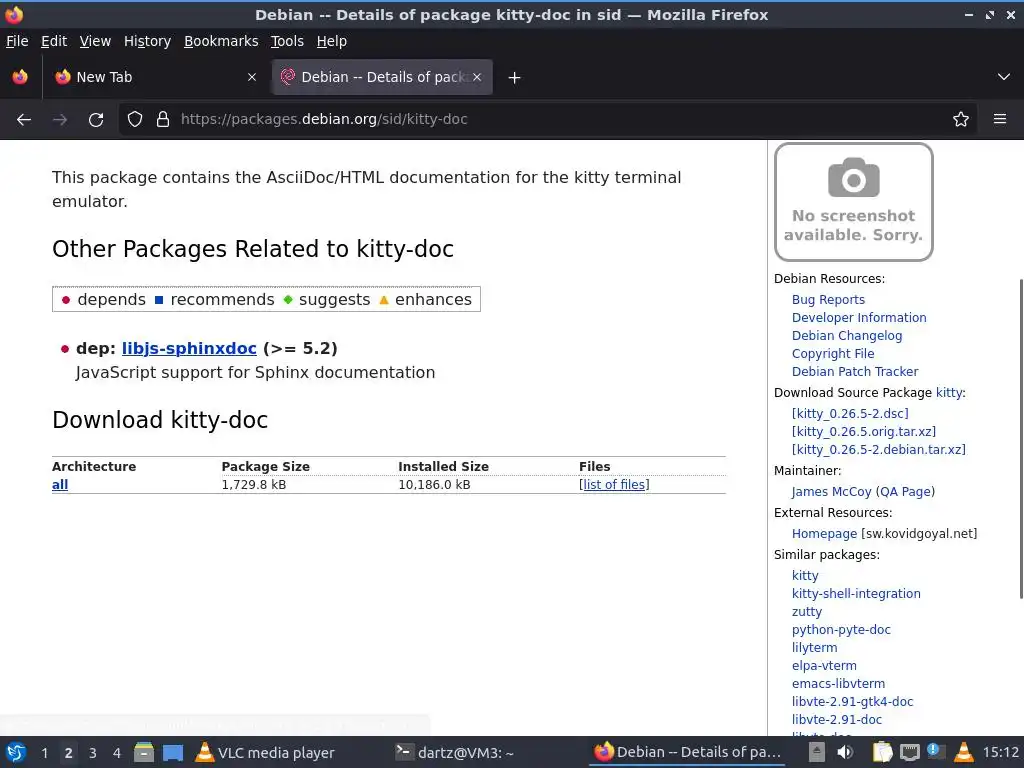Open a new tab with the plus button

[515, 78]
